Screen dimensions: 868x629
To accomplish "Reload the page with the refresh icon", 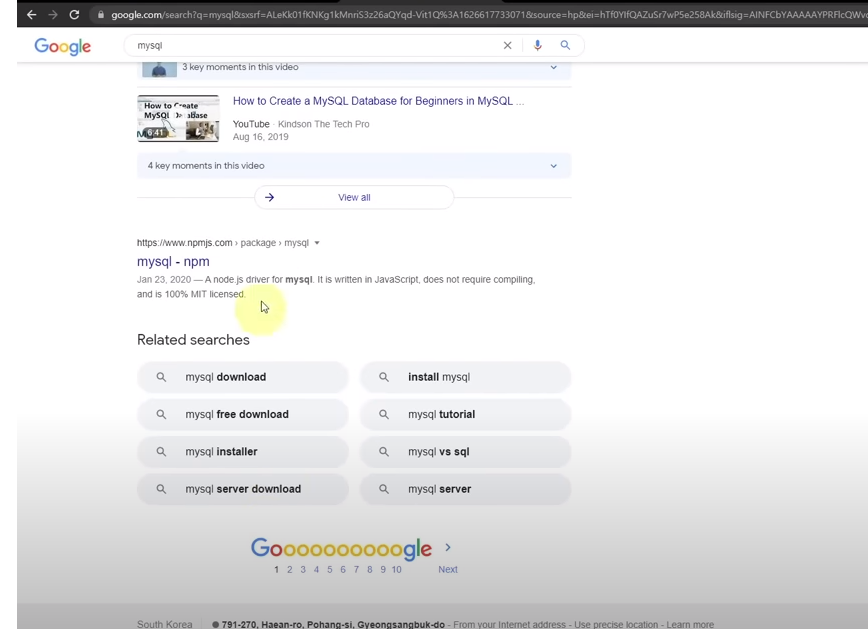I will coord(74,14).
